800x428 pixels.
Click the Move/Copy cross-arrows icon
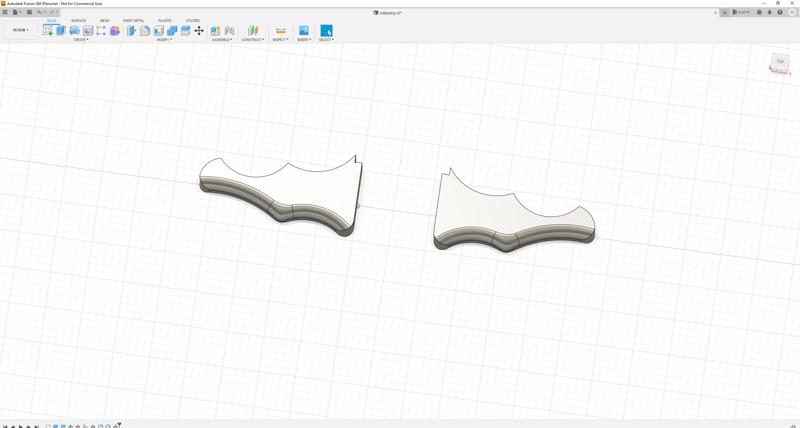(199, 31)
